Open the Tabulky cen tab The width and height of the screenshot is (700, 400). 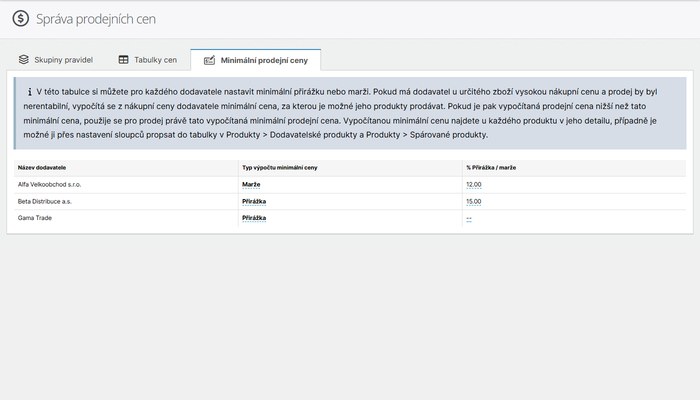tap(147, 60)
